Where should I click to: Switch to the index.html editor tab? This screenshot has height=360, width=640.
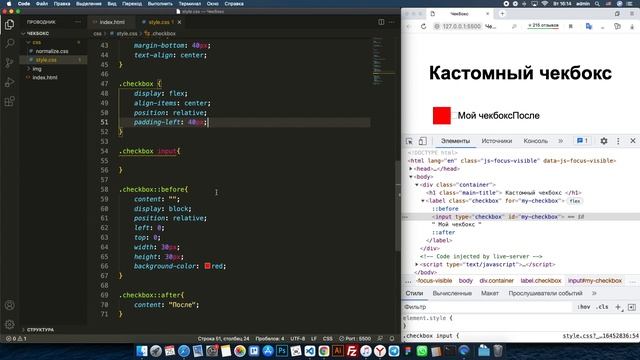tap(112, 22)
